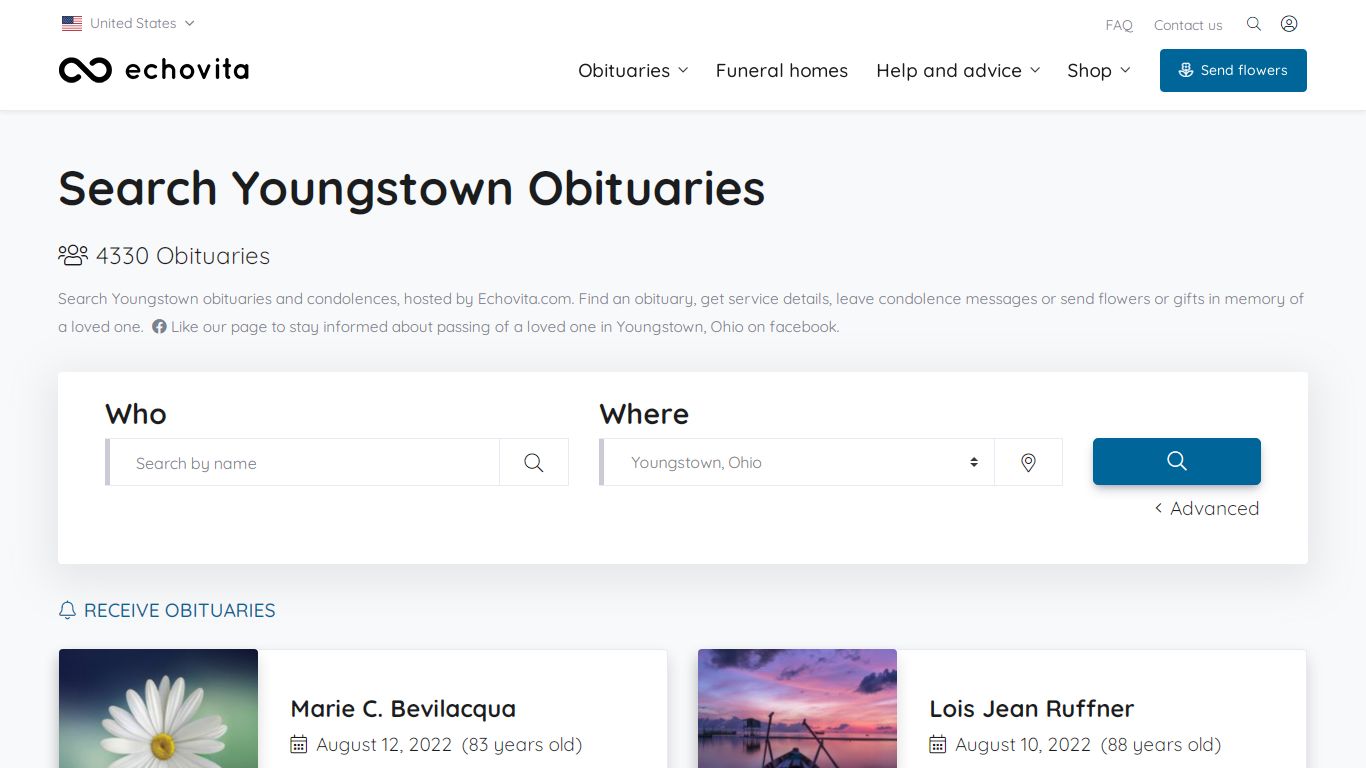Viewport: 1366px width, 768px height.
Task: Open the FAQ link
Action: tap(1119, 25)
